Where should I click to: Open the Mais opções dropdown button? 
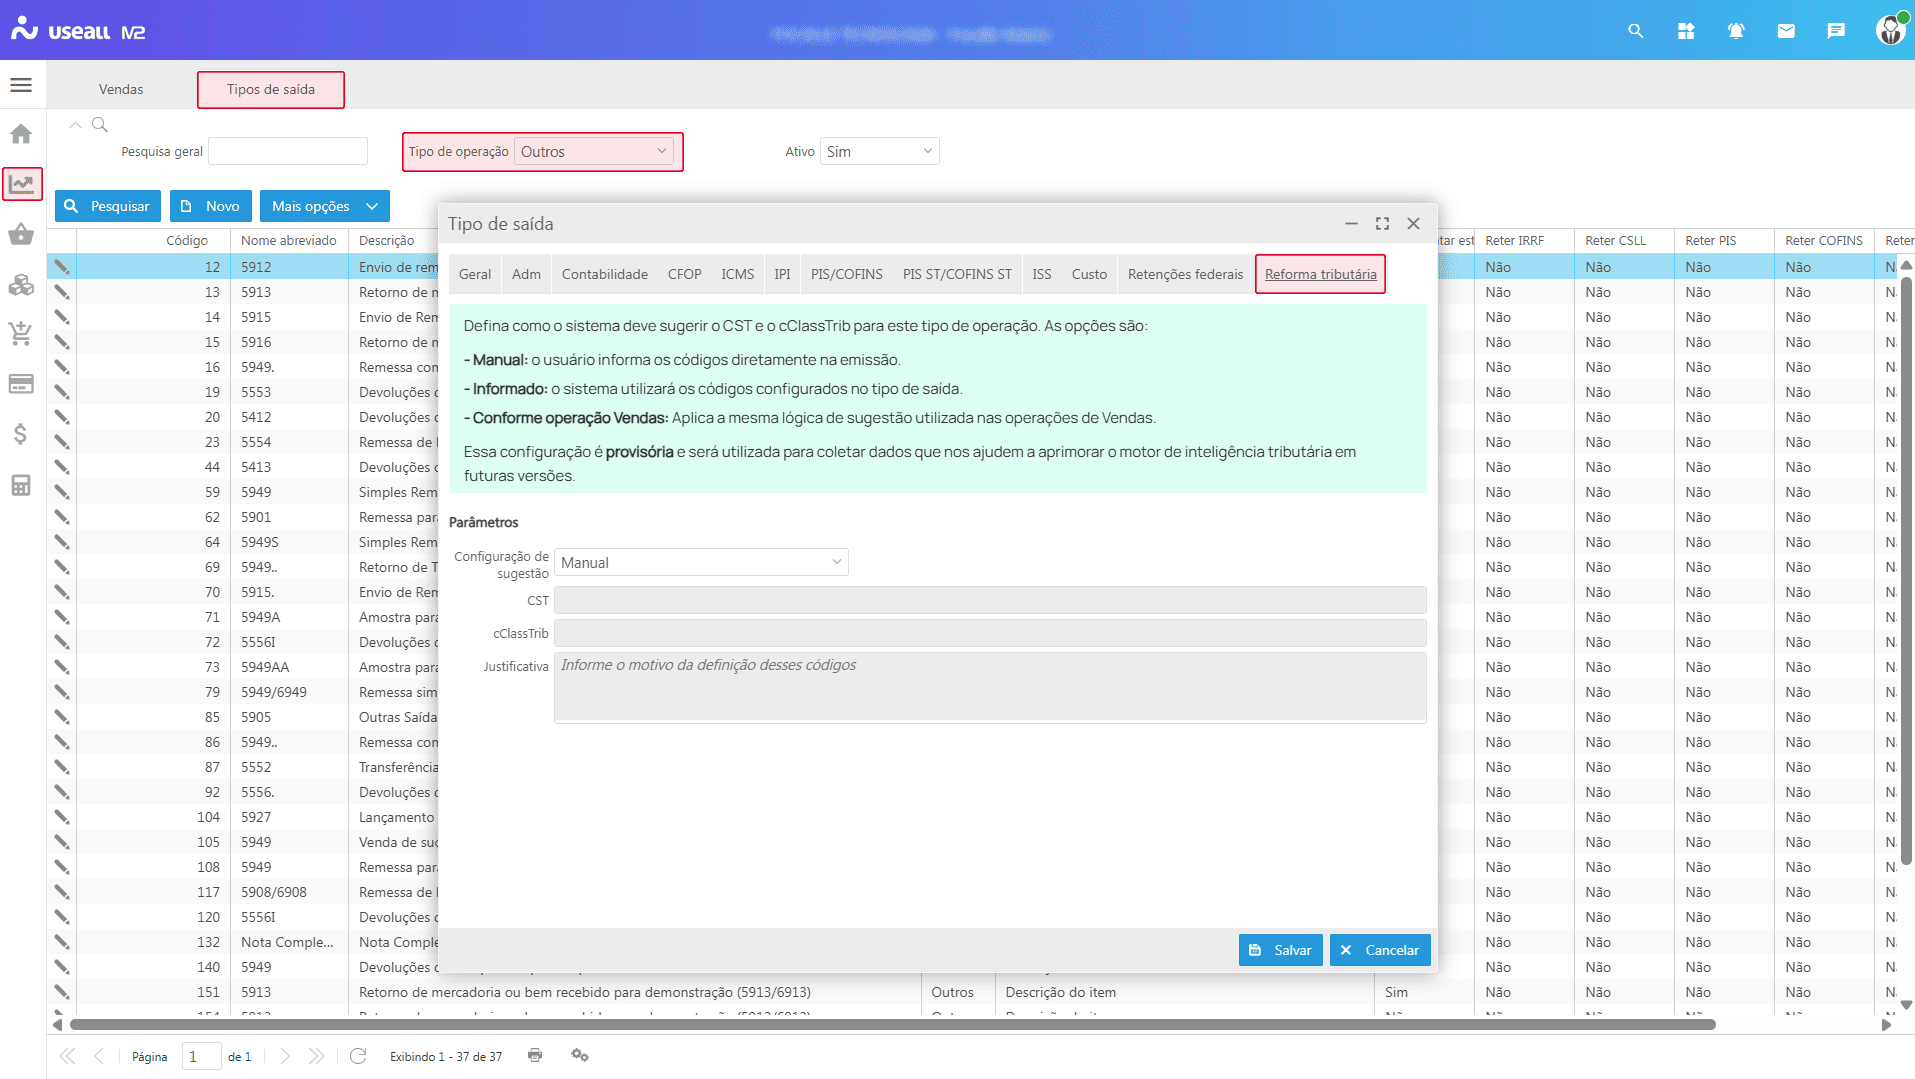tap(324, 206)
